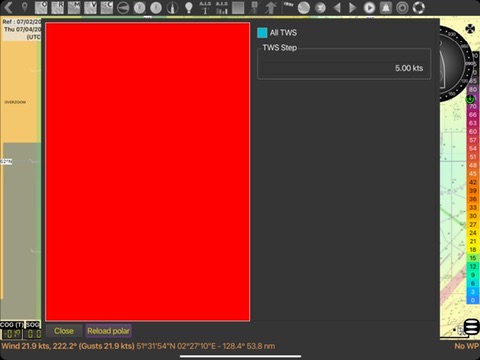Tap the back arrow in the toolbar
Screen dimensions: 480x360
click(8, 7)
